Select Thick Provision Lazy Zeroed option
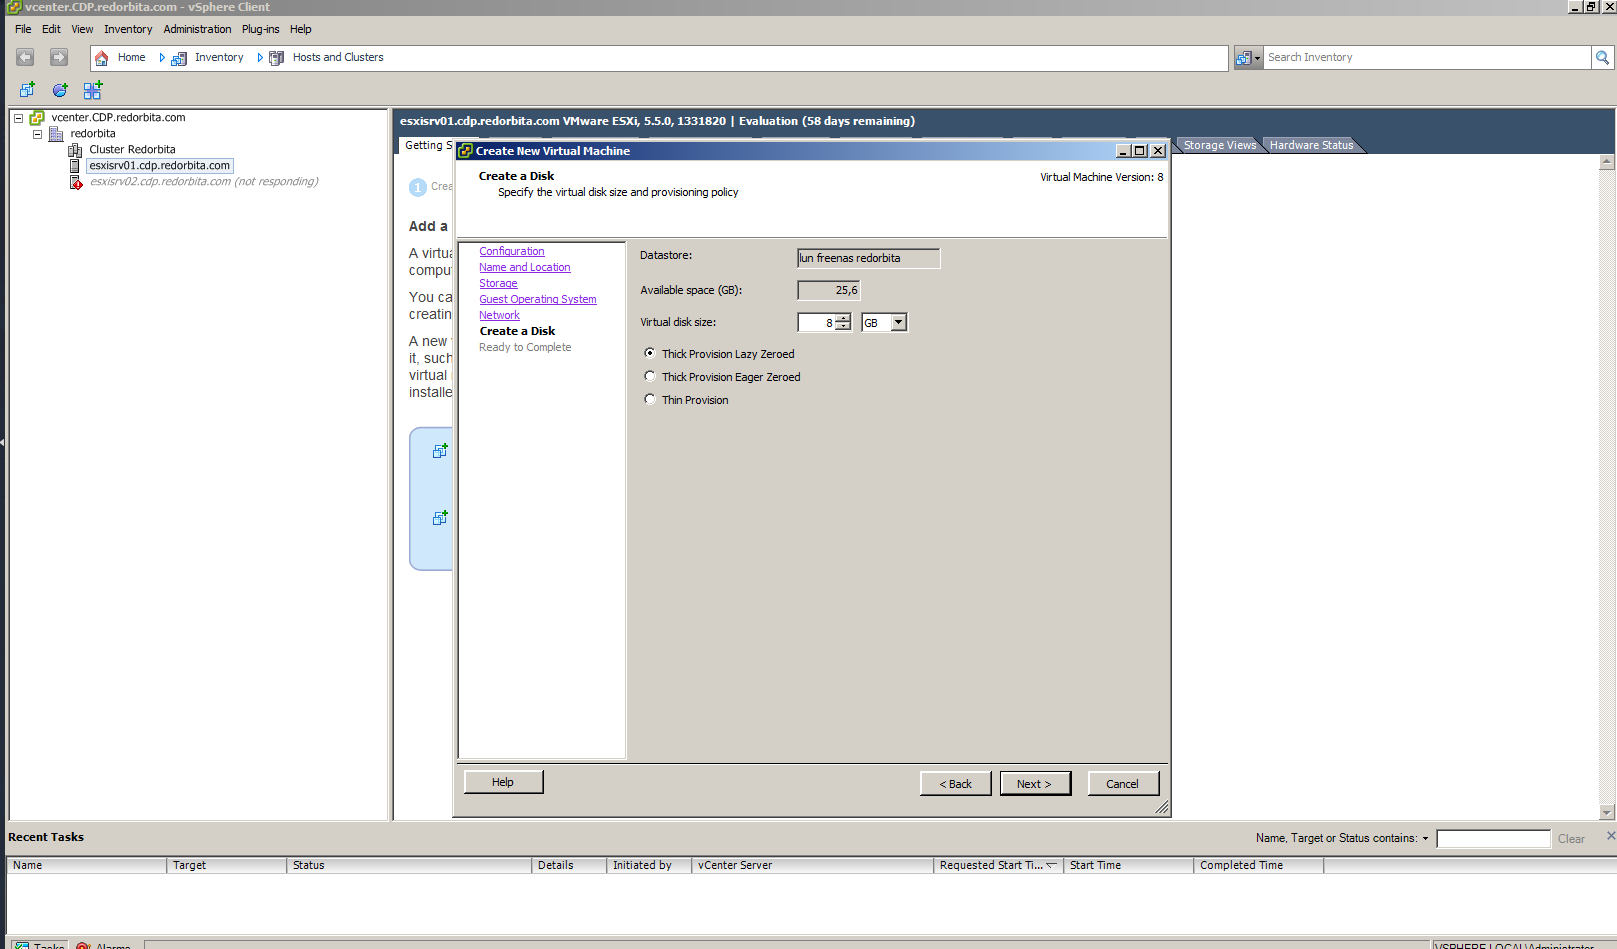The width and height of the screenshot is (1617, 949). click(x=650, y=353)
